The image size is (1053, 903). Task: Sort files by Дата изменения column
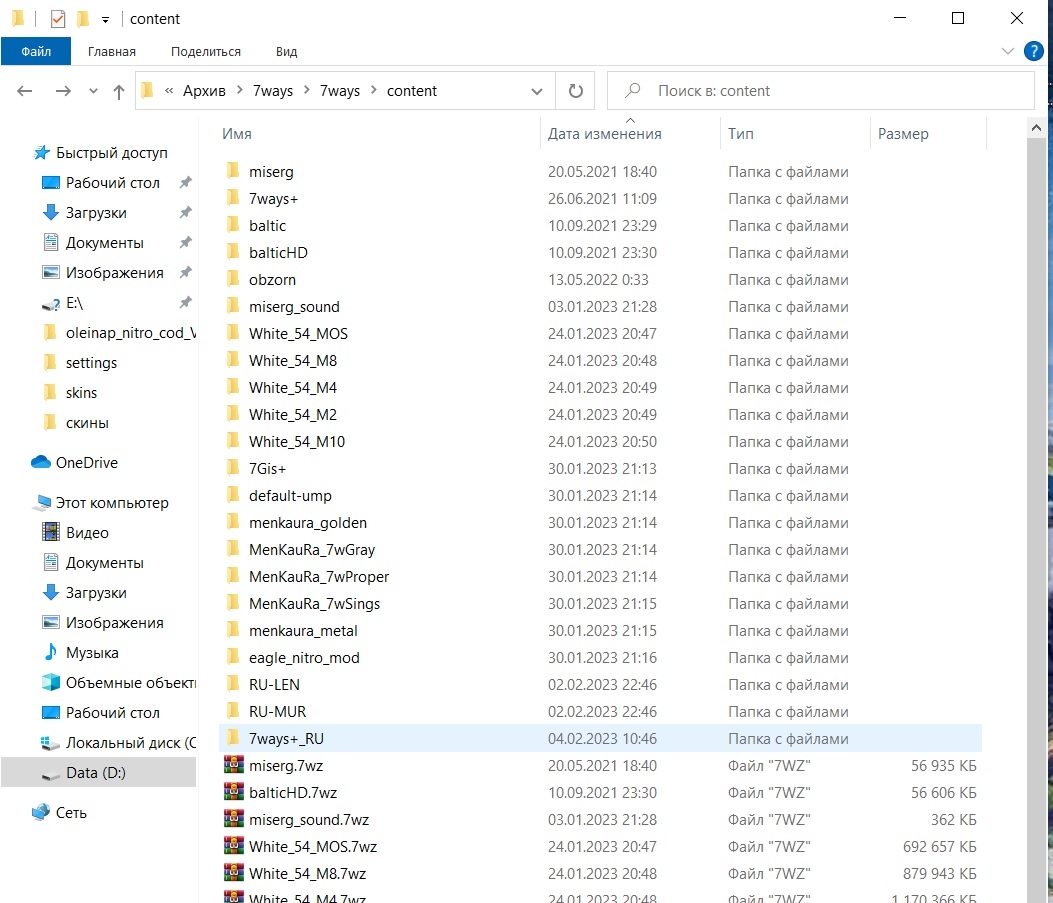(604, 133)
